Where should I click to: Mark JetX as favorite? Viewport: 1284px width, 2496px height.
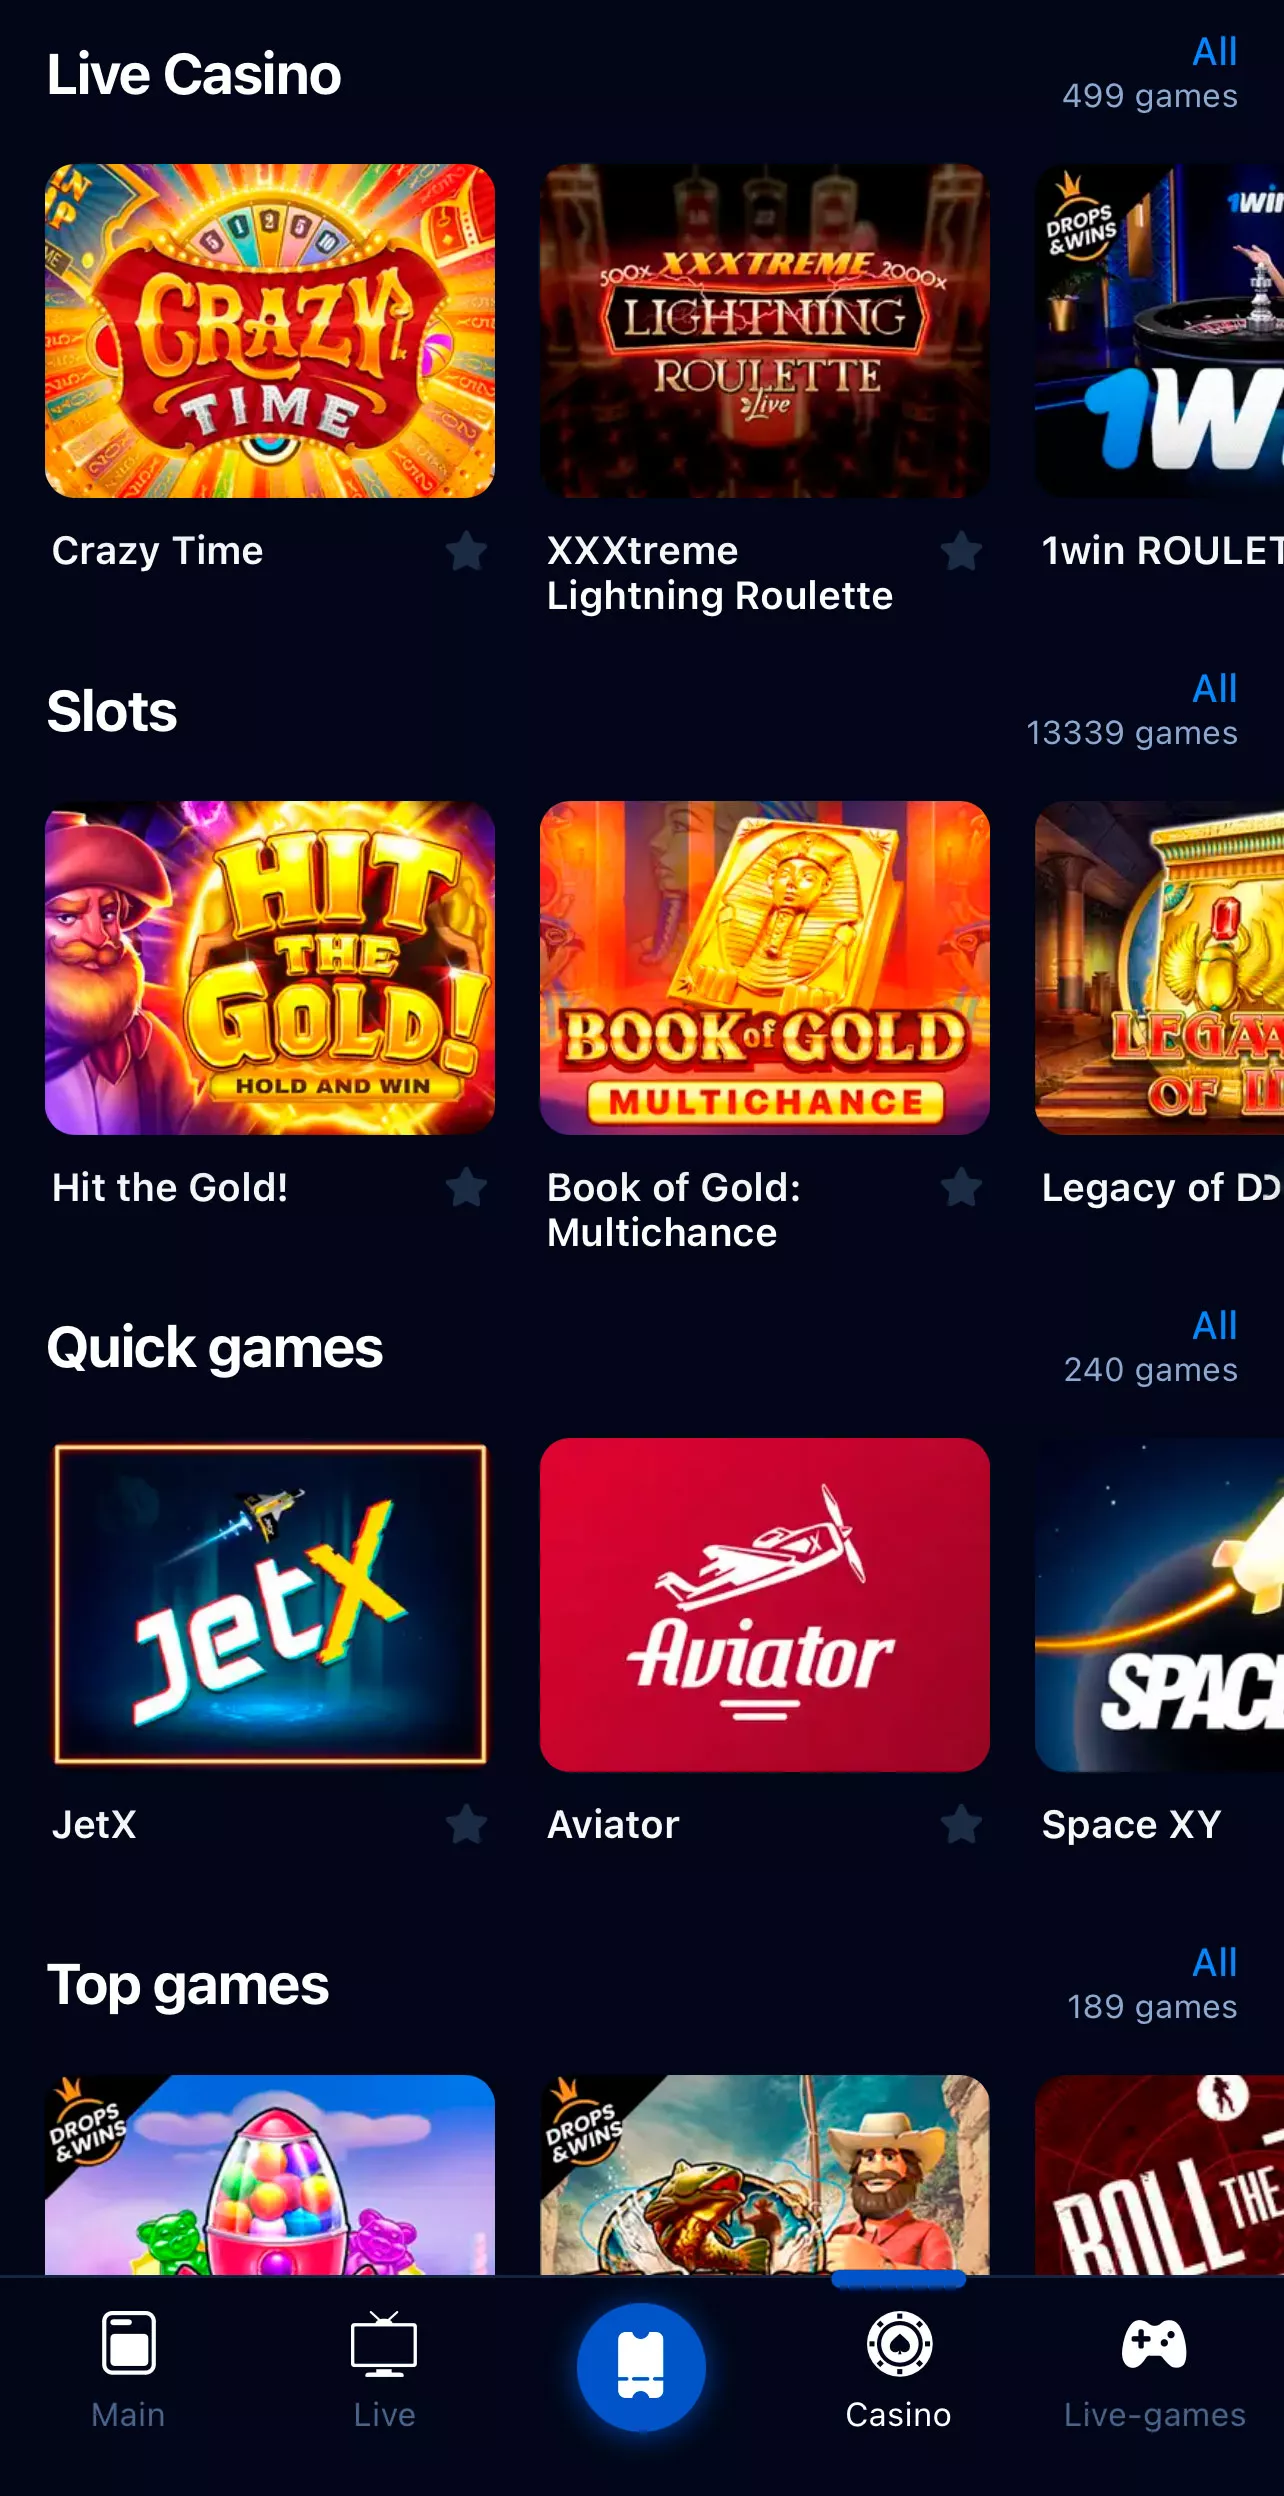[466, 1825]
